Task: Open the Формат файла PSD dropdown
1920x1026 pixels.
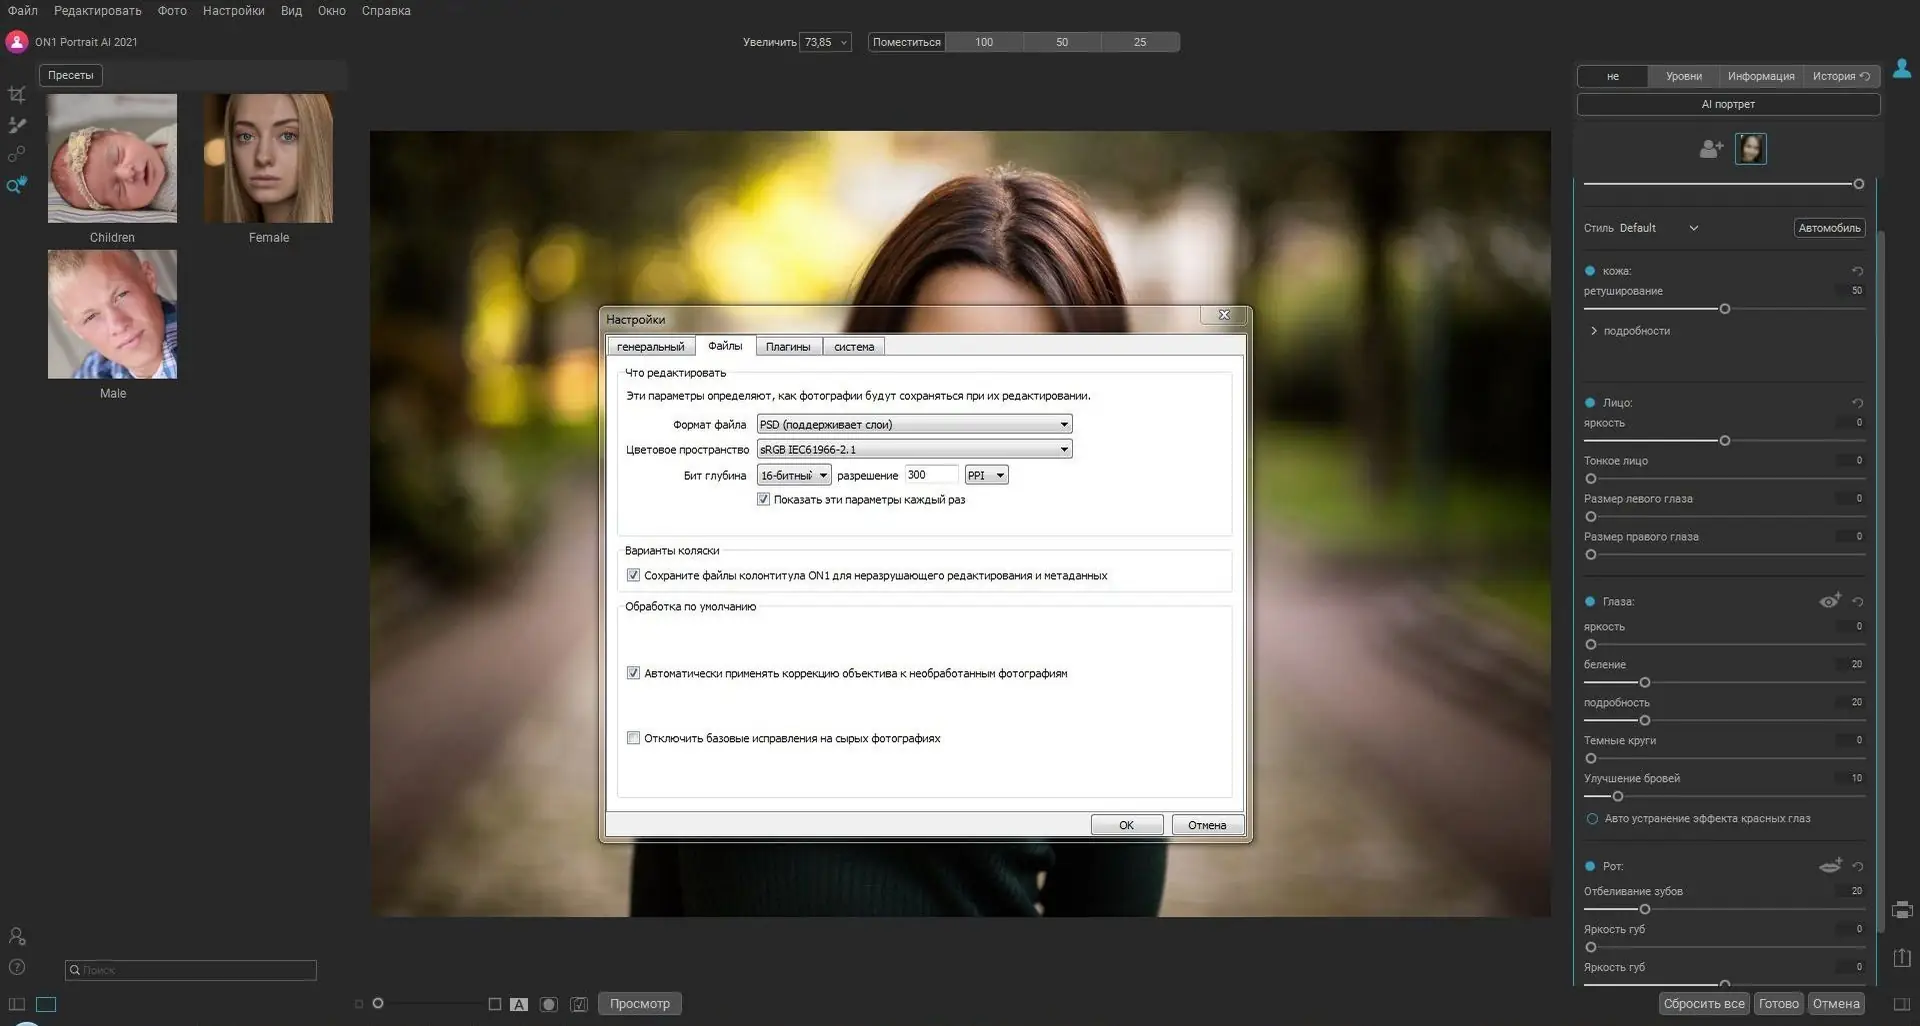Action: 914,424
